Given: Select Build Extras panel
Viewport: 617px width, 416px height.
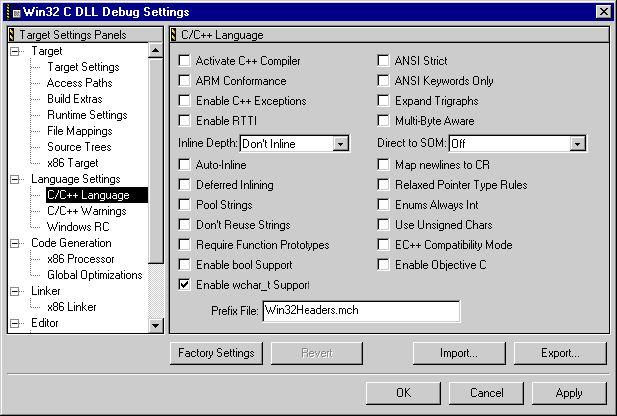Looking at the screenshot, I should pyautogui.click(x=75, y=99).
